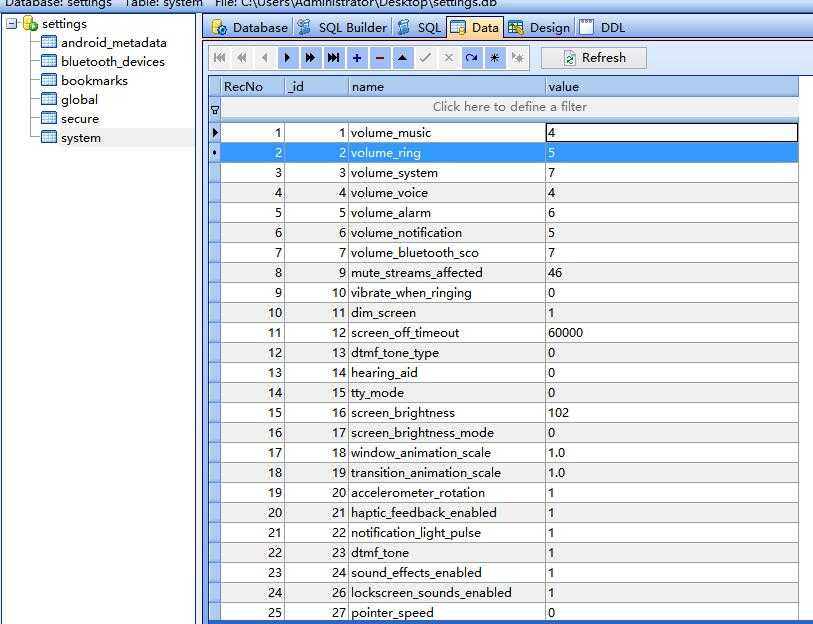Open the filter icon in filter row
813x624 pixels.
click(215, 110)
